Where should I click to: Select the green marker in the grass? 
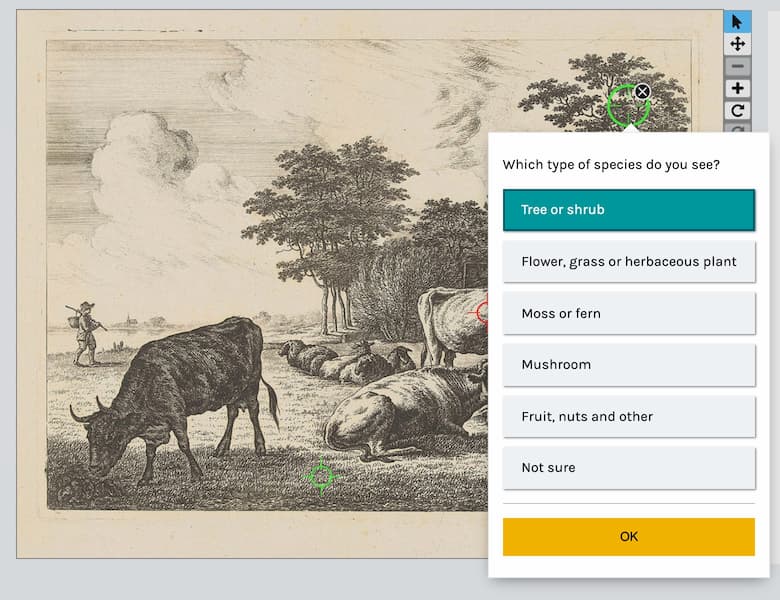point(320,477)
